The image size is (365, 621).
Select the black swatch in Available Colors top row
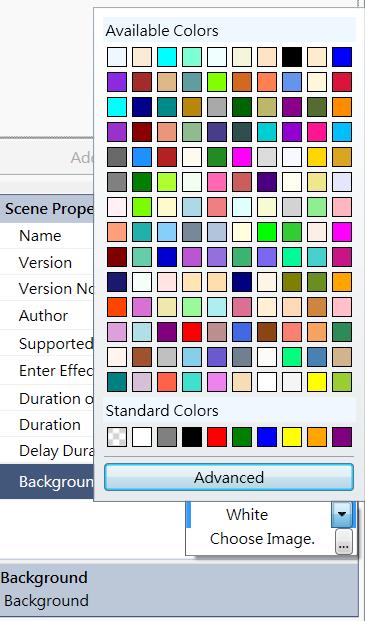pyautogui.click(x=292, y=57)
